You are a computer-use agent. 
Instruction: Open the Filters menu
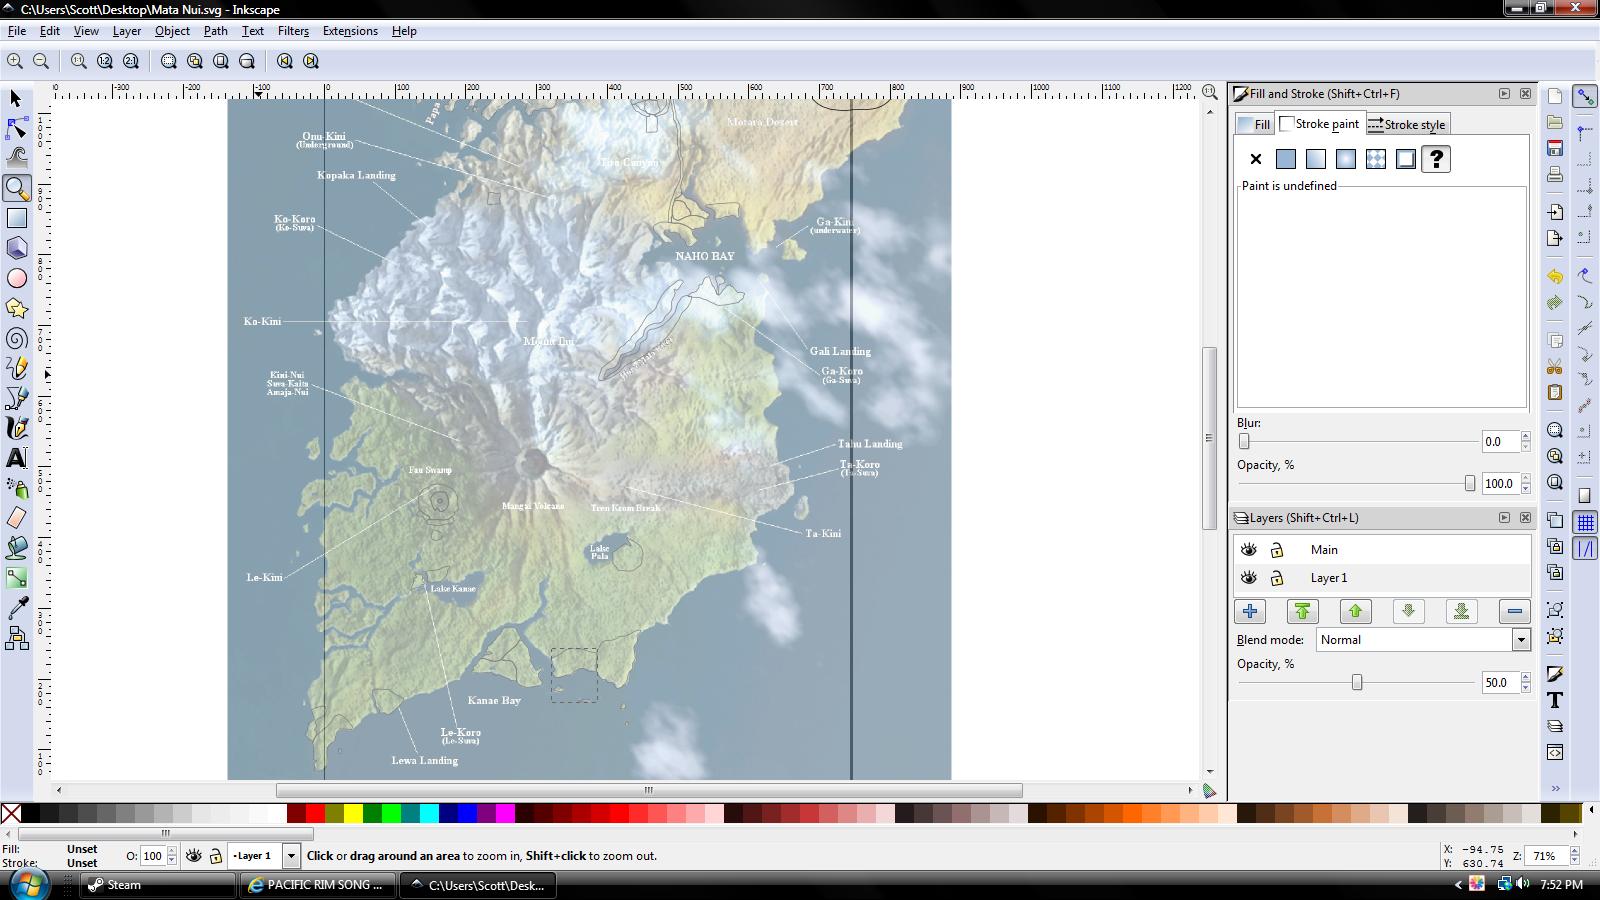pyautogui.click(x=293, y=31)
